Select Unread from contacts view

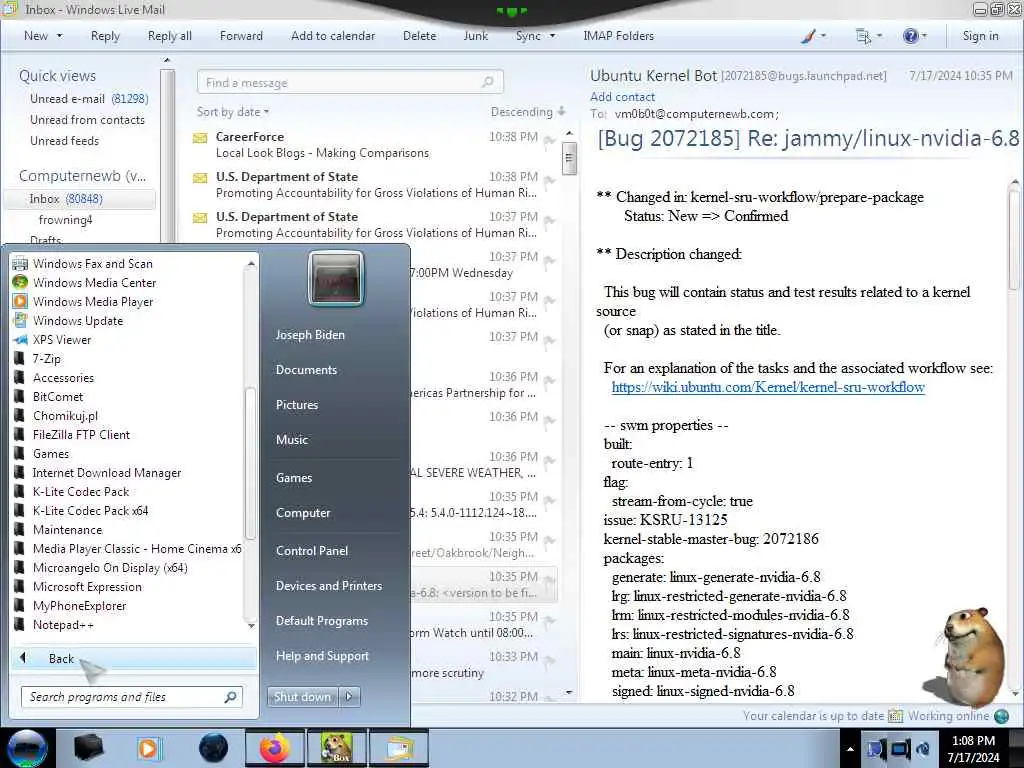[87, 120]
